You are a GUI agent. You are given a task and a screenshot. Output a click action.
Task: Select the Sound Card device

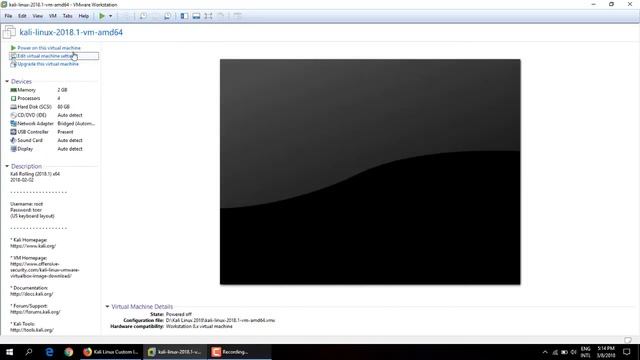point(52,140)
